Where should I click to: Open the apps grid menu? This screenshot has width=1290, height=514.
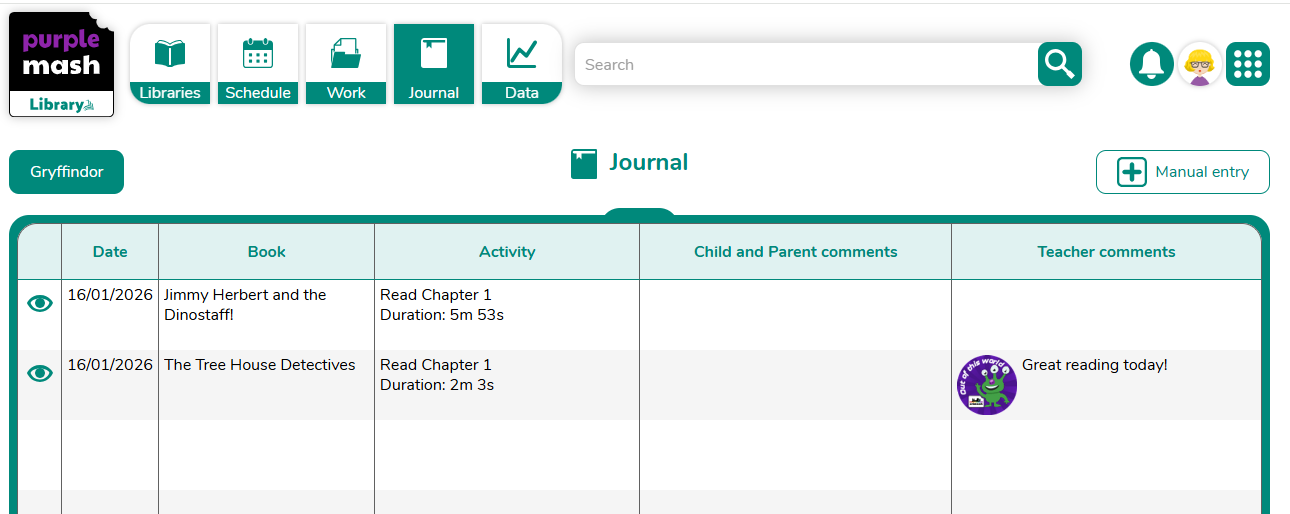coord(1248,64)
